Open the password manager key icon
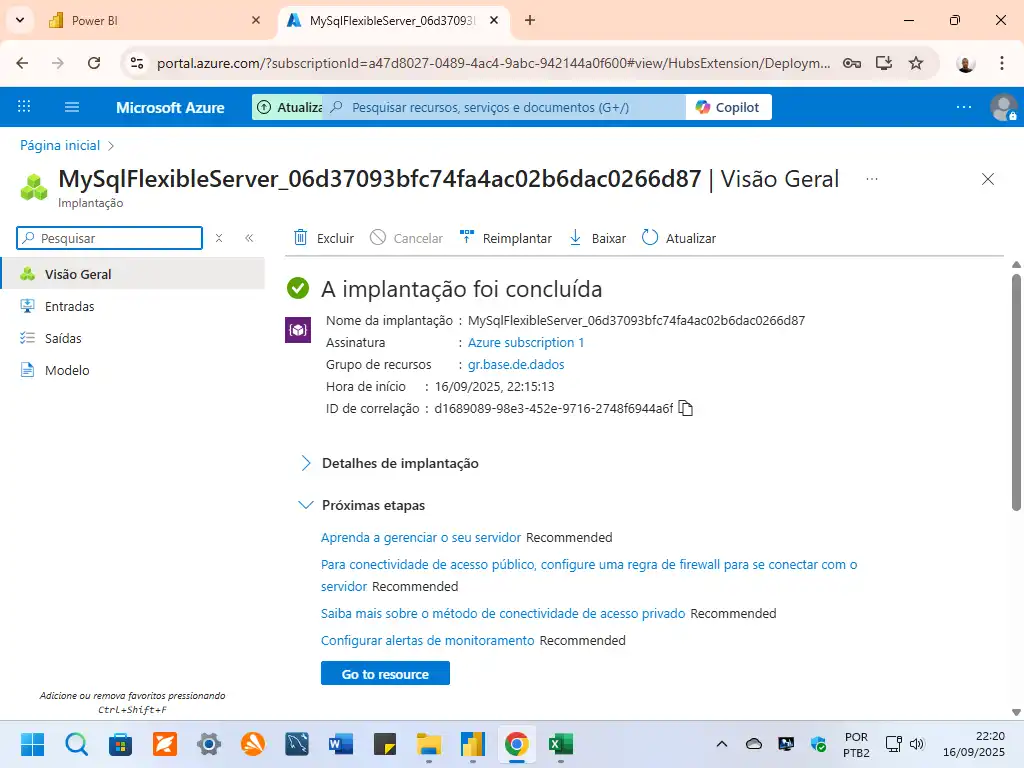Viewport: 1024px width, 768px height. tap(852, 63)
